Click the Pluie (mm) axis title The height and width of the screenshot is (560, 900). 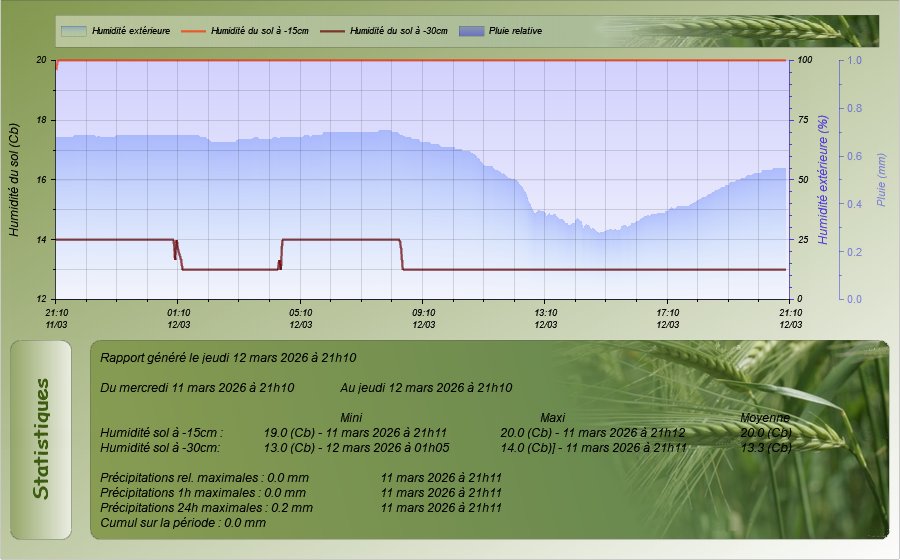881,180
